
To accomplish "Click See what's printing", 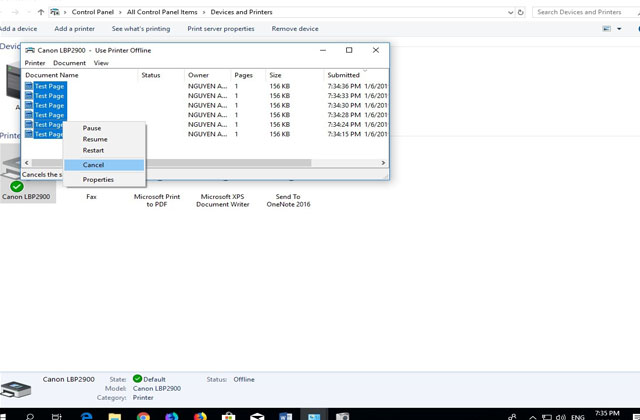I will pyautogui.click(x=141, y=29).
